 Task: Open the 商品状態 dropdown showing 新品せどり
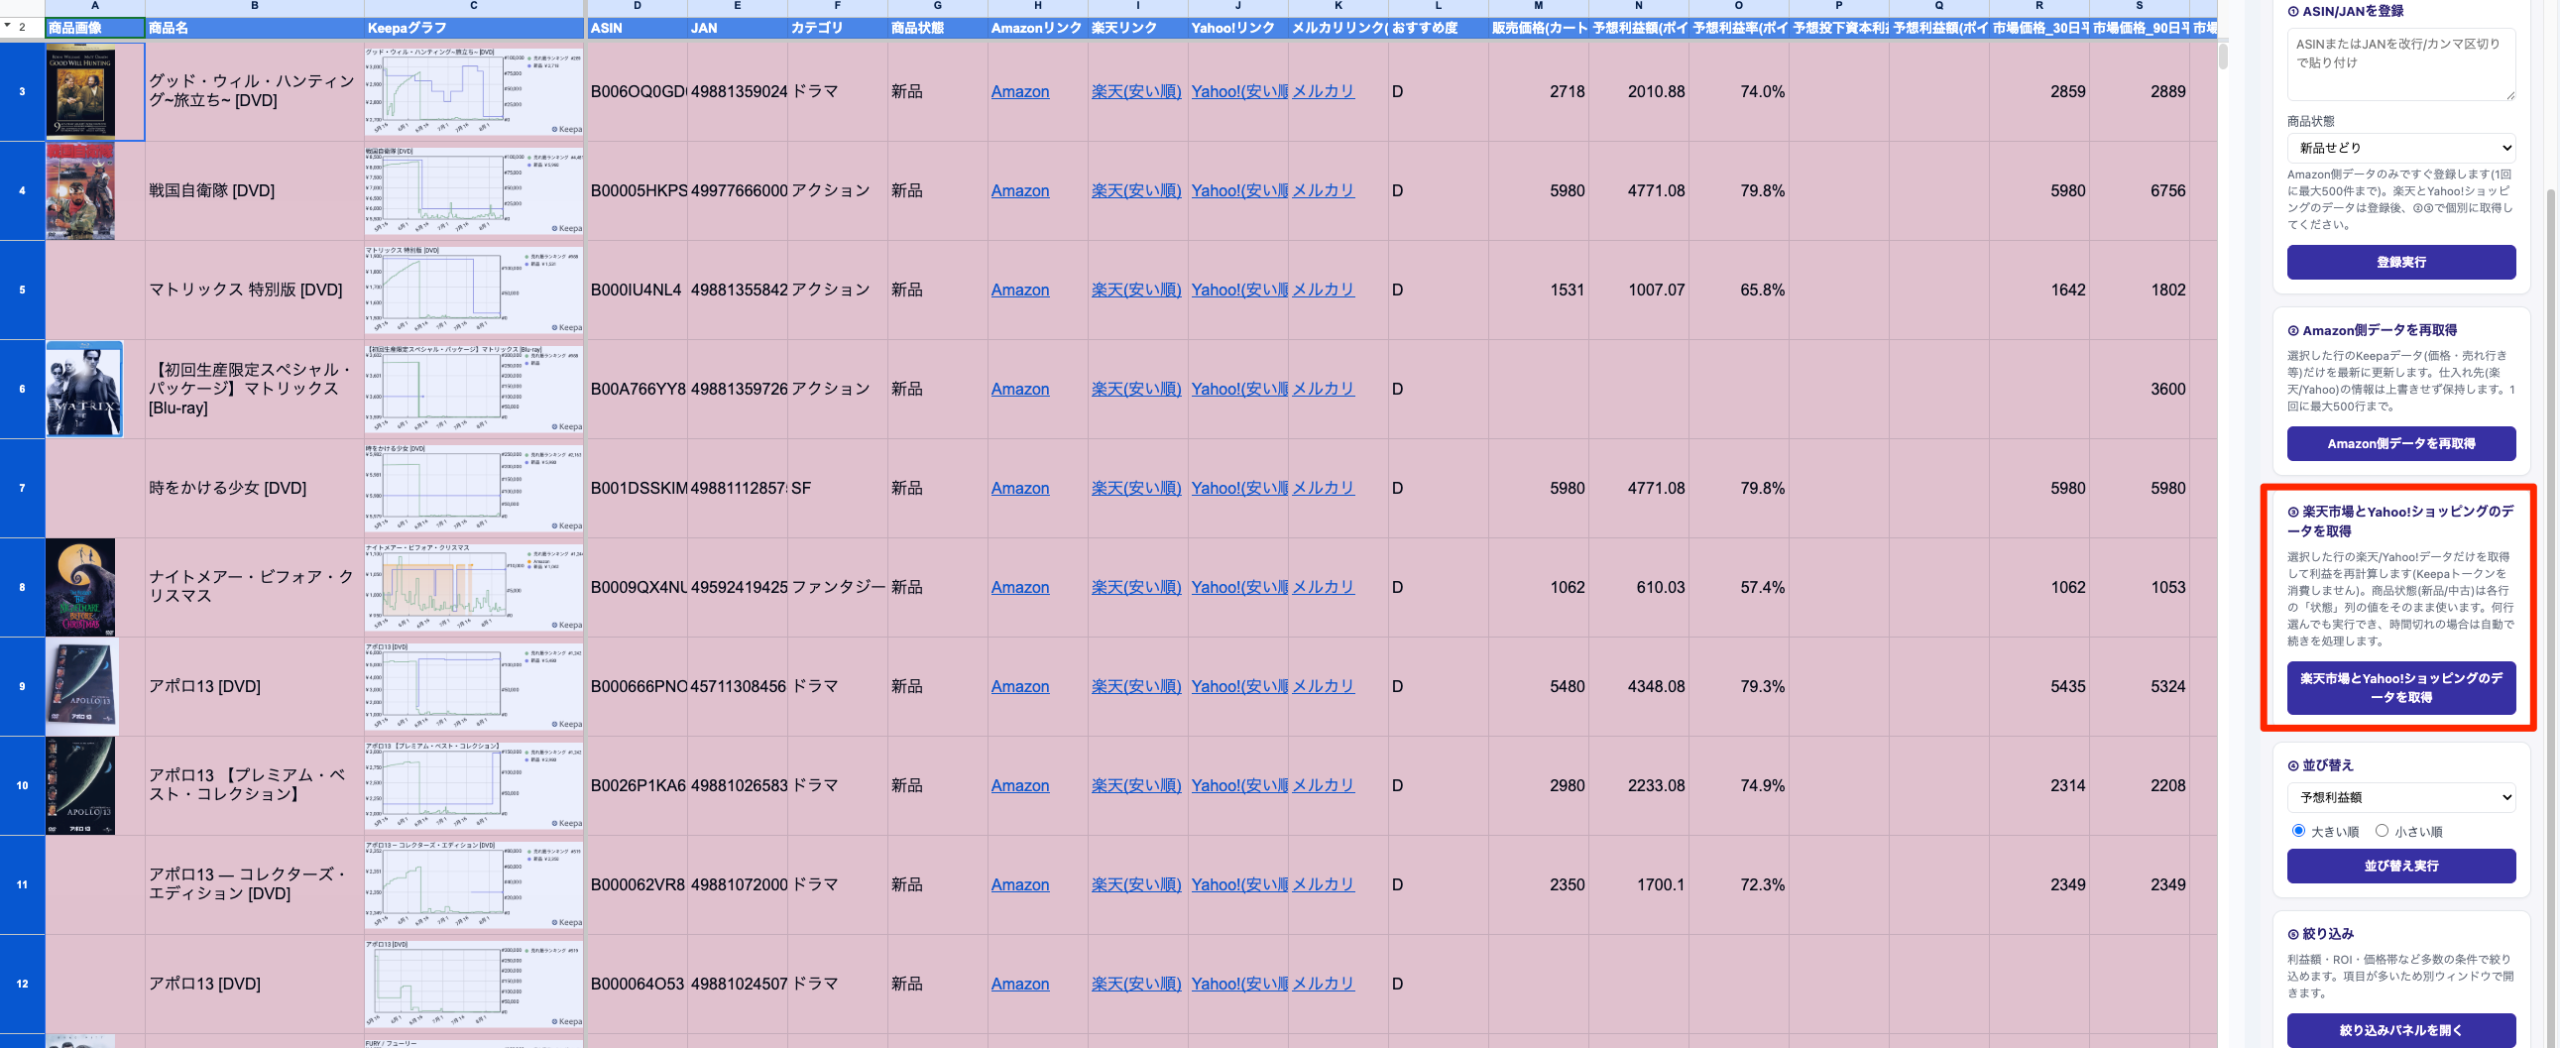point(2401,148)
